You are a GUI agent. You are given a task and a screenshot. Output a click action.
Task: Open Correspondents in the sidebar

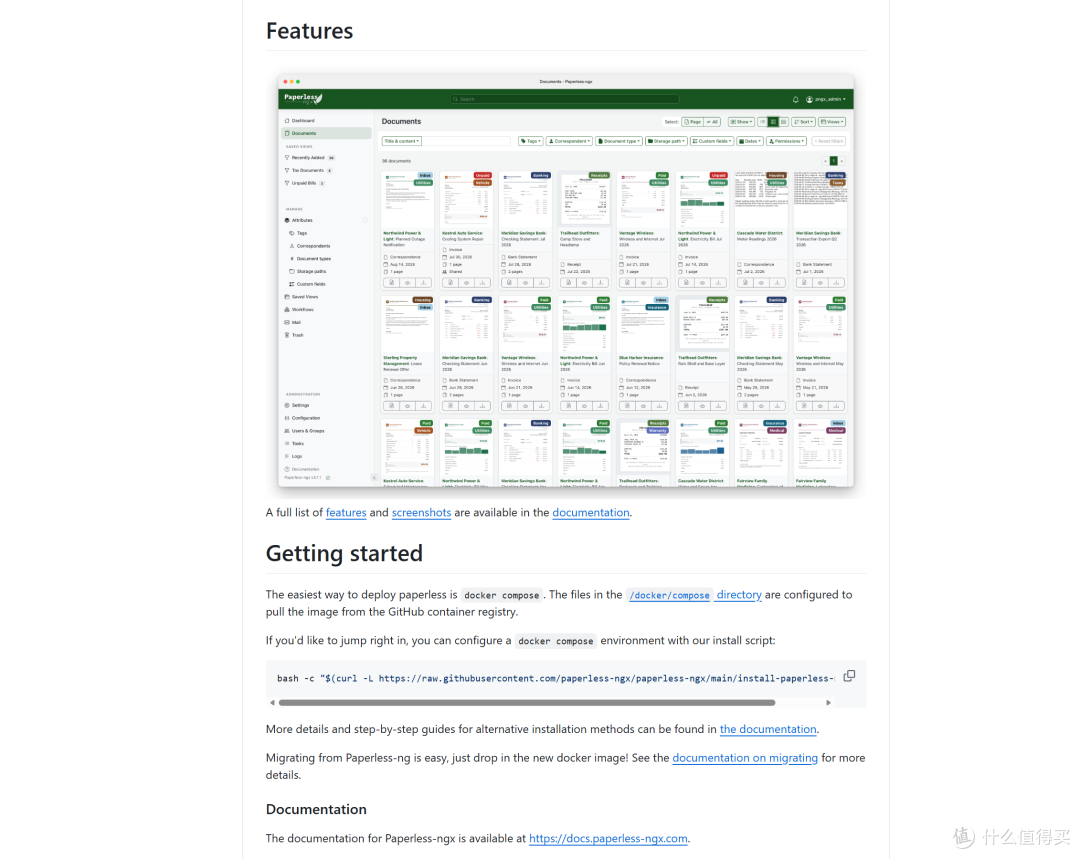coord(310,246)
